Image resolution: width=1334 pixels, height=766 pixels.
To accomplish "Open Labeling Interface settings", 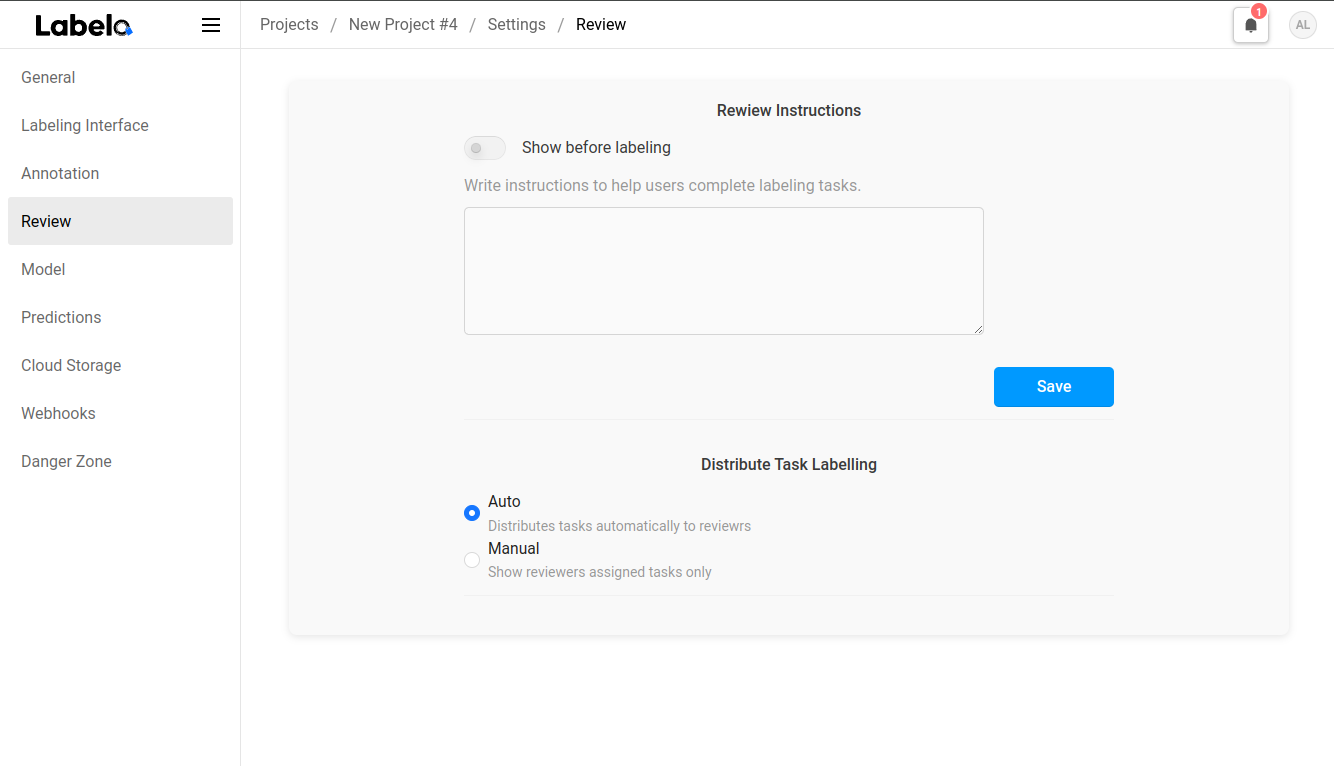I will 120,125.
